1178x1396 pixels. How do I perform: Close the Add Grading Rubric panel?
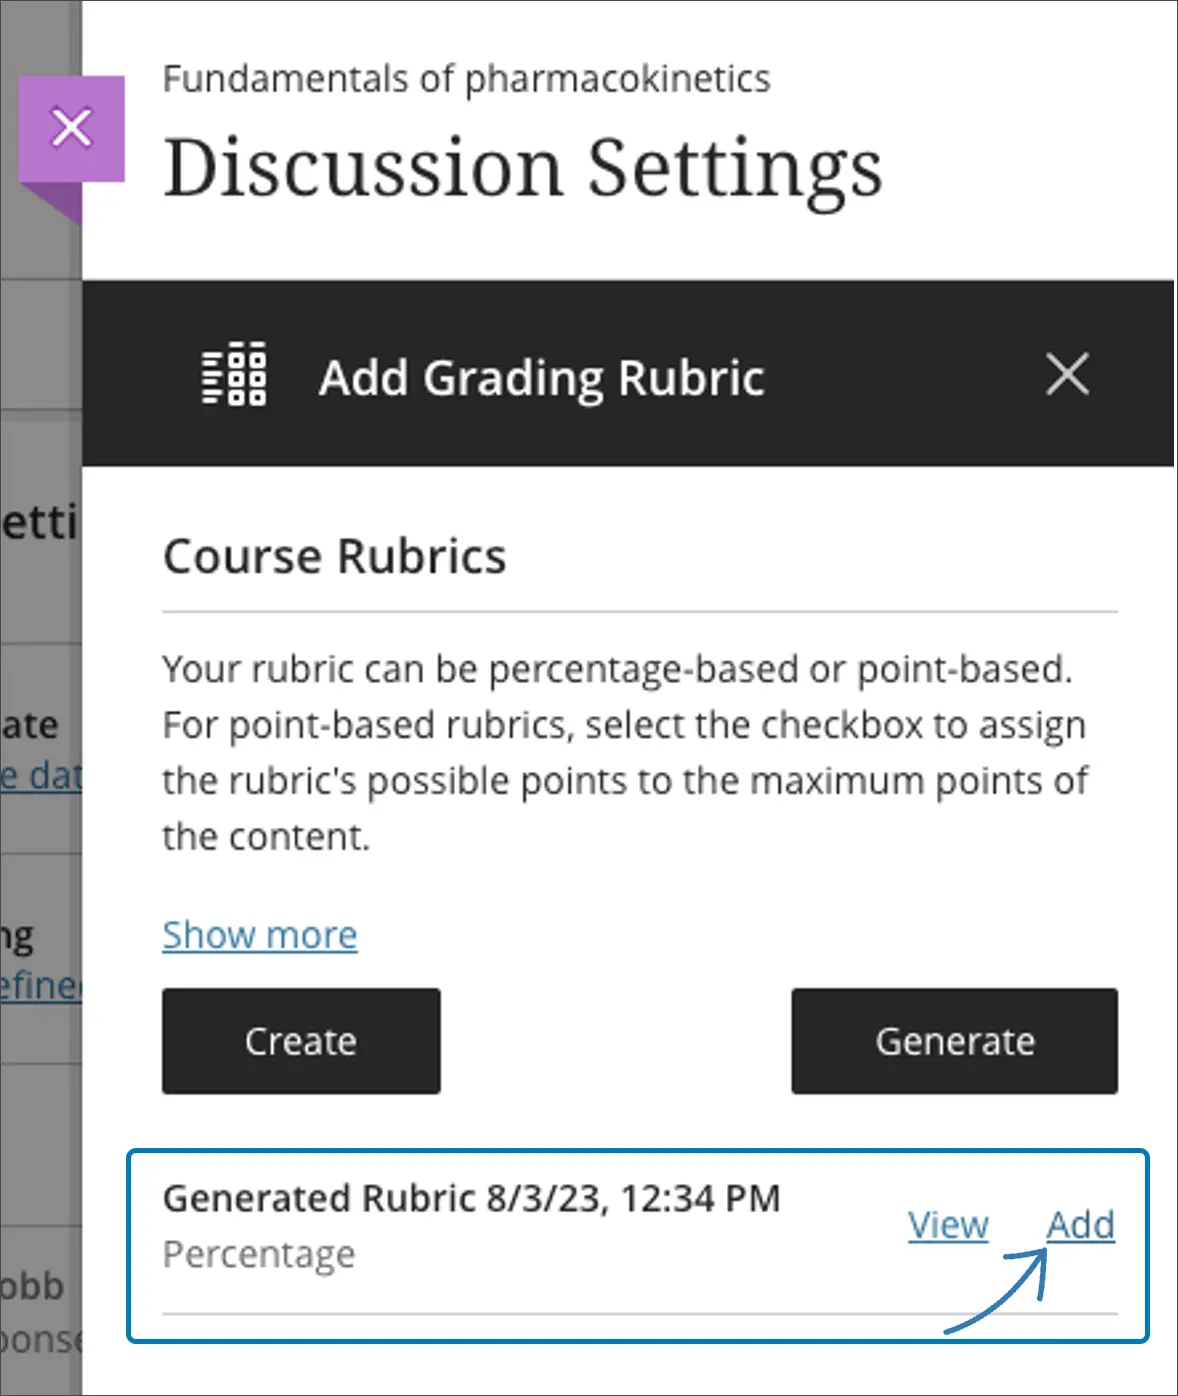pos(1067,375)
